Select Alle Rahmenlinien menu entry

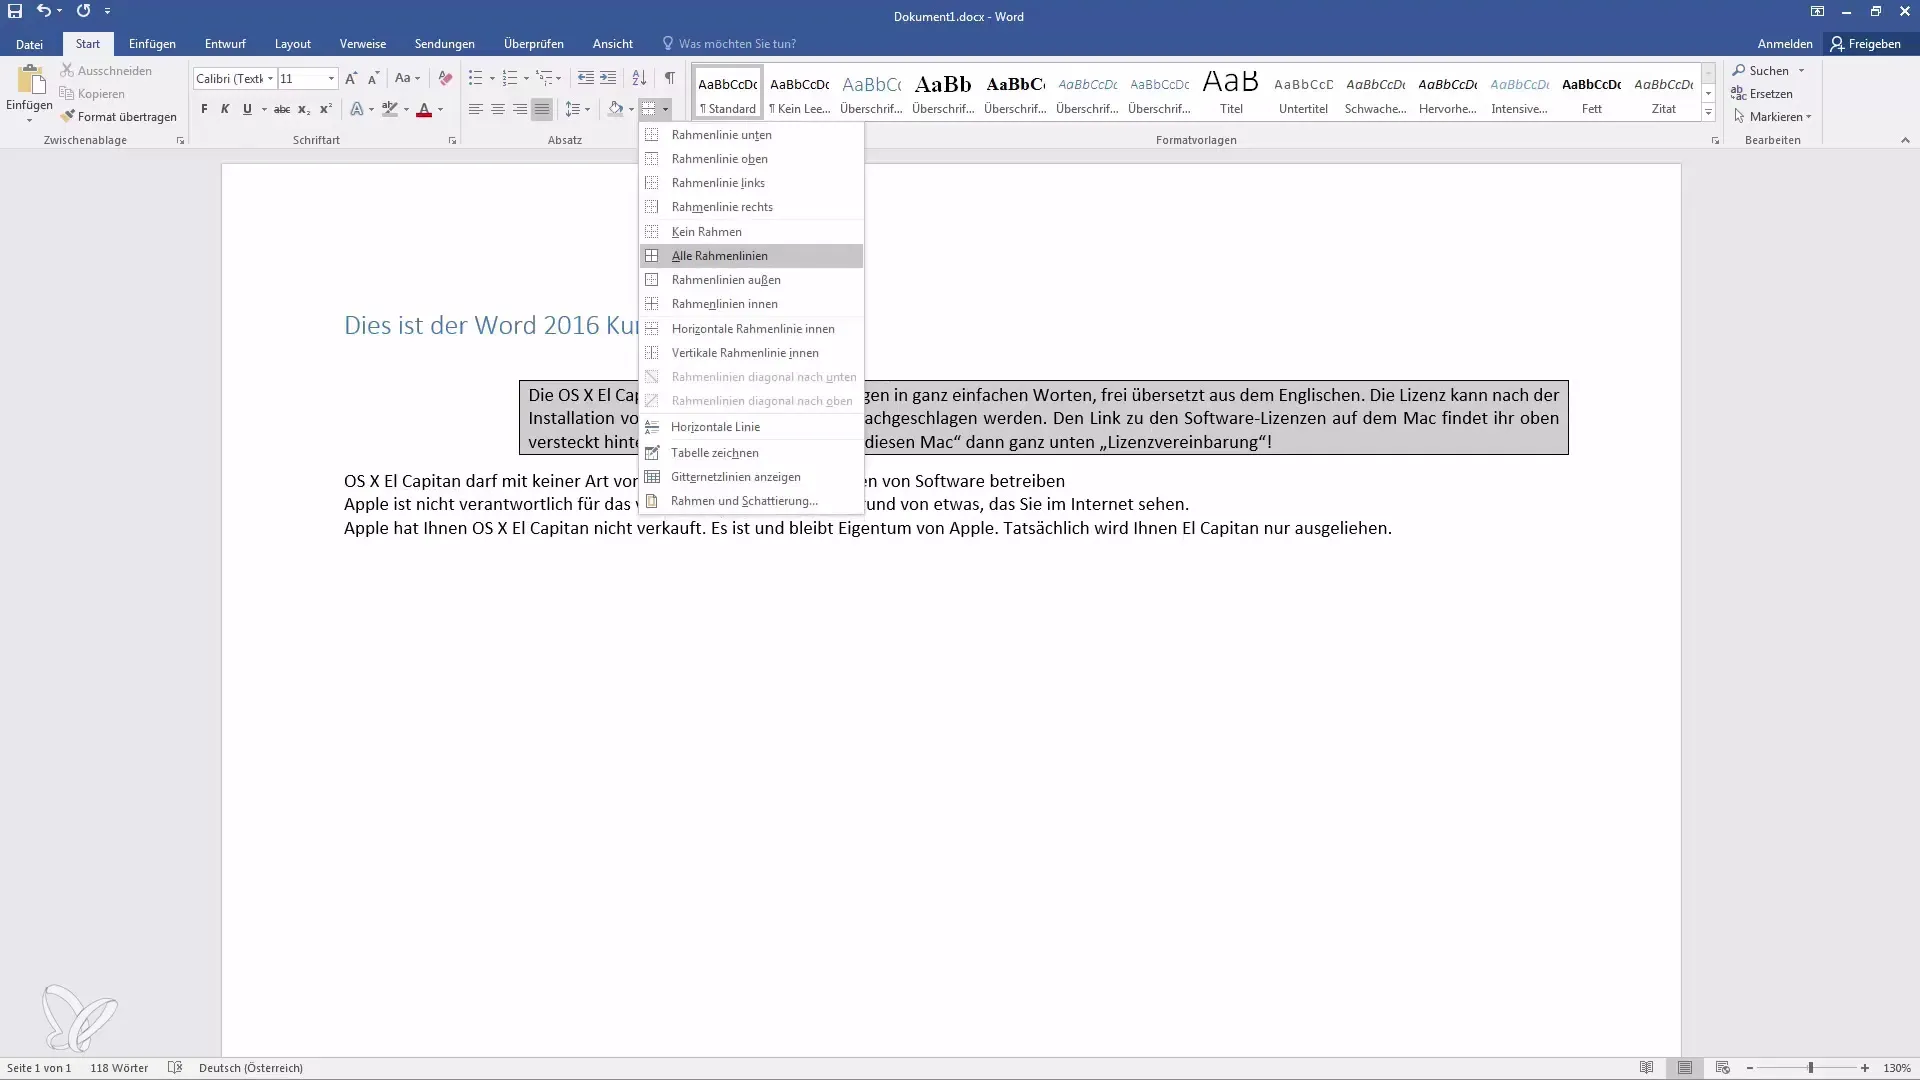coord(751,256)
